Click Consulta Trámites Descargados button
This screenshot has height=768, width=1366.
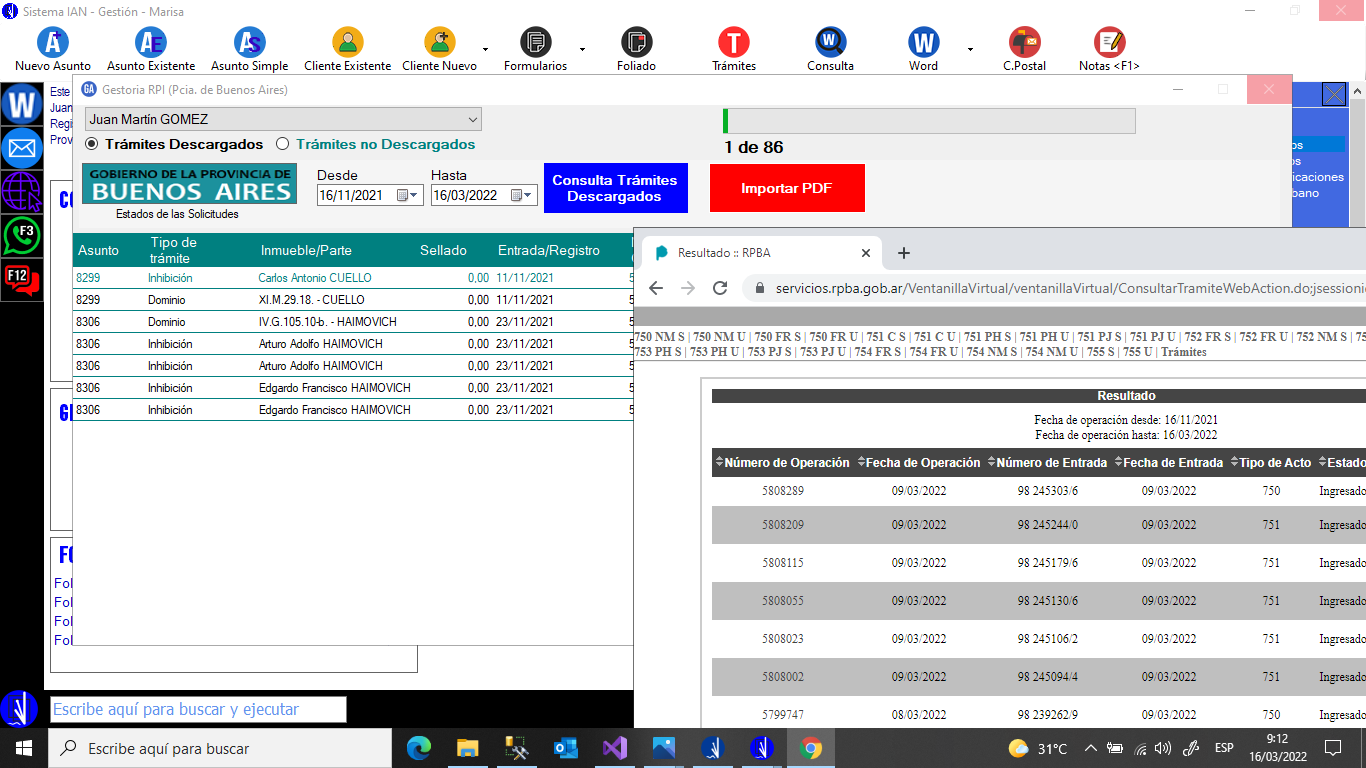tap(615, 188)
